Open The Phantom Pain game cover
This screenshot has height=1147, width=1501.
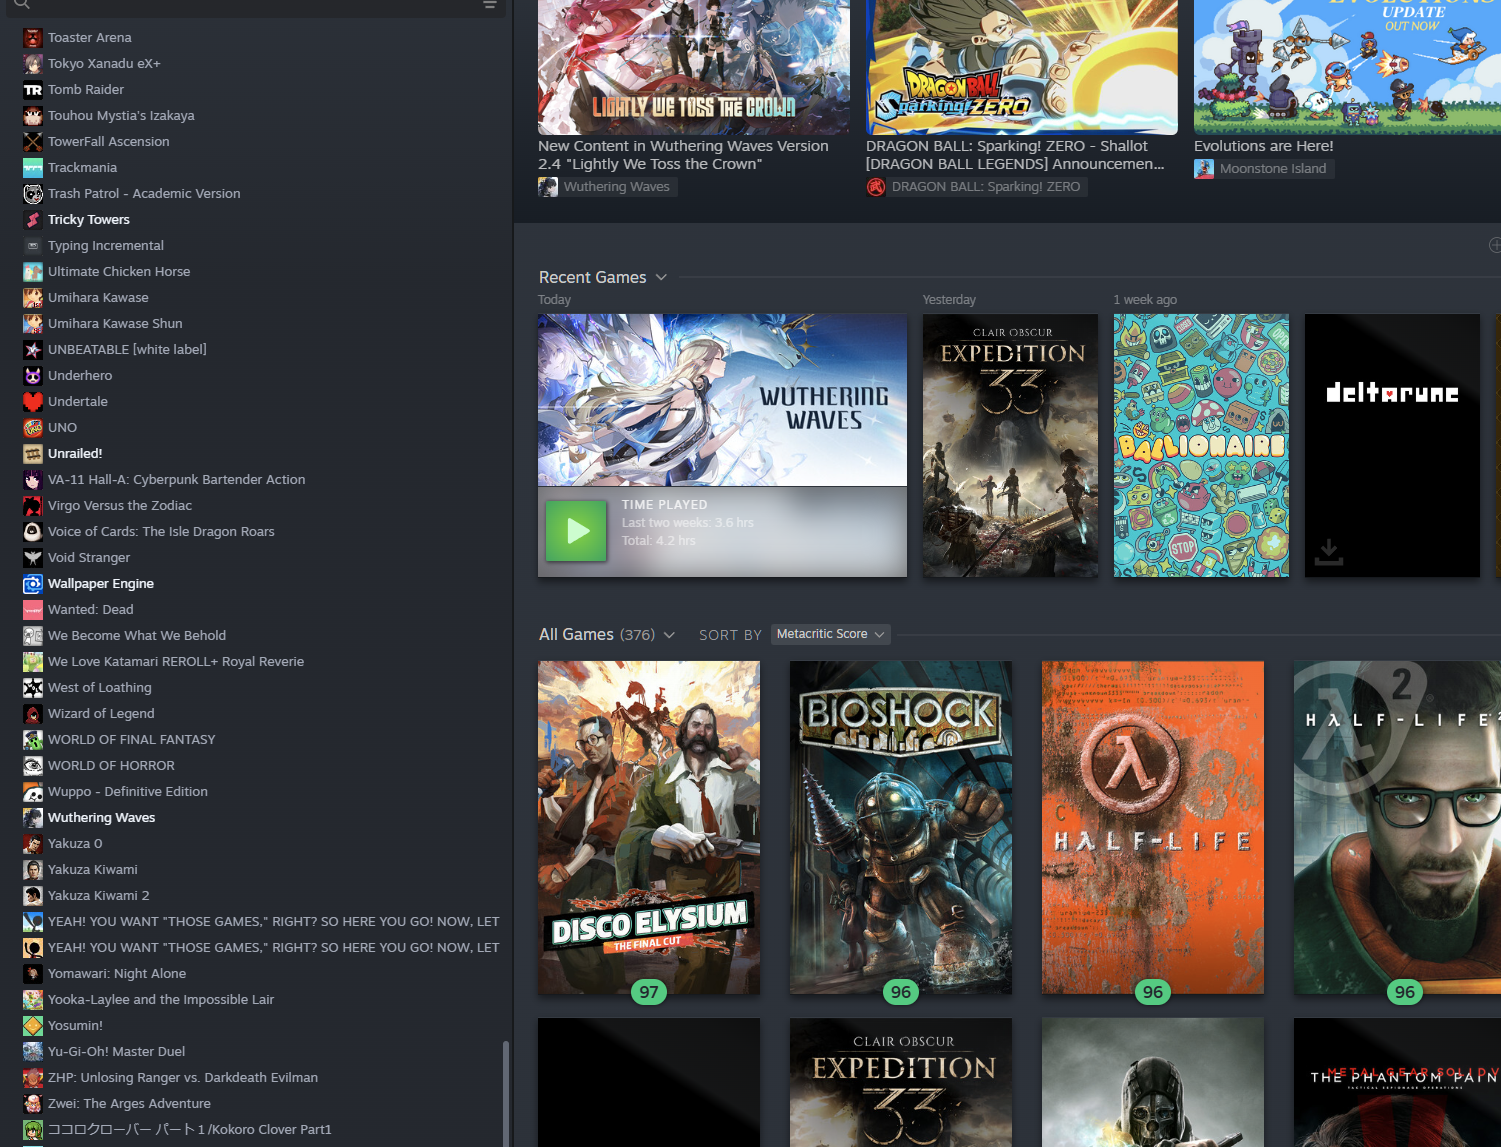tap(1397, 1082)
